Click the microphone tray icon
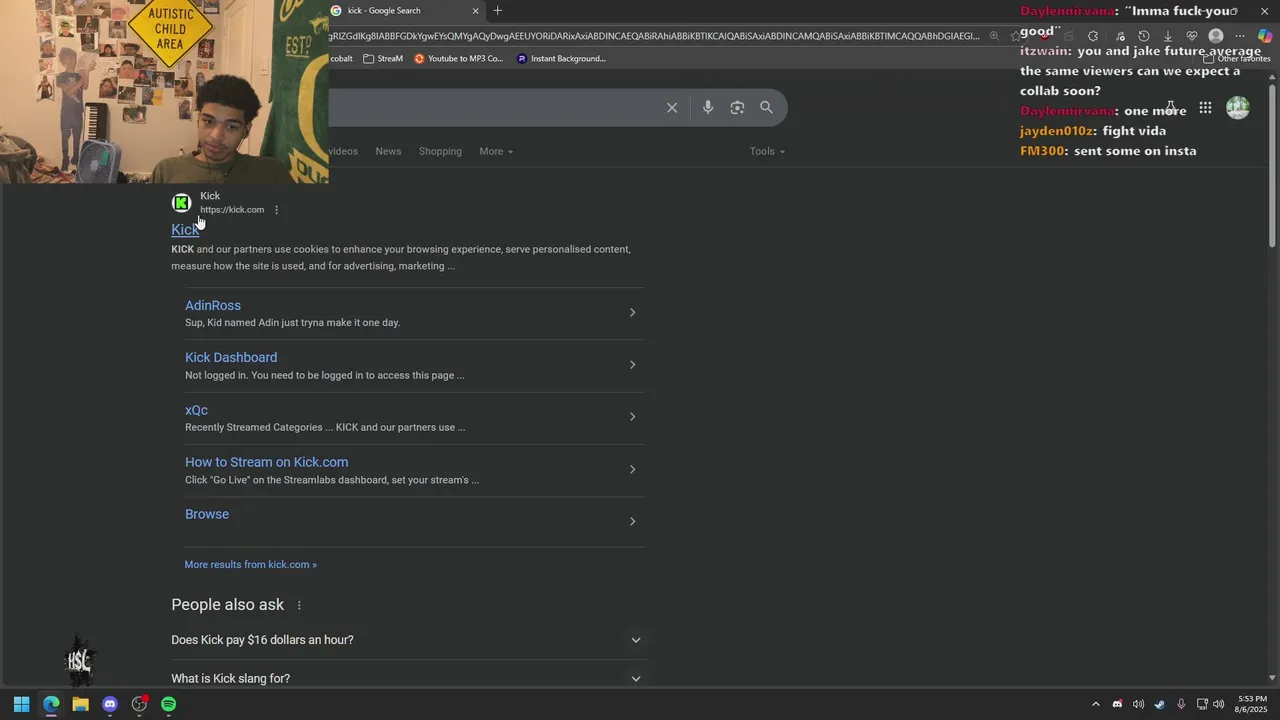 click(x=1181, y=704)
